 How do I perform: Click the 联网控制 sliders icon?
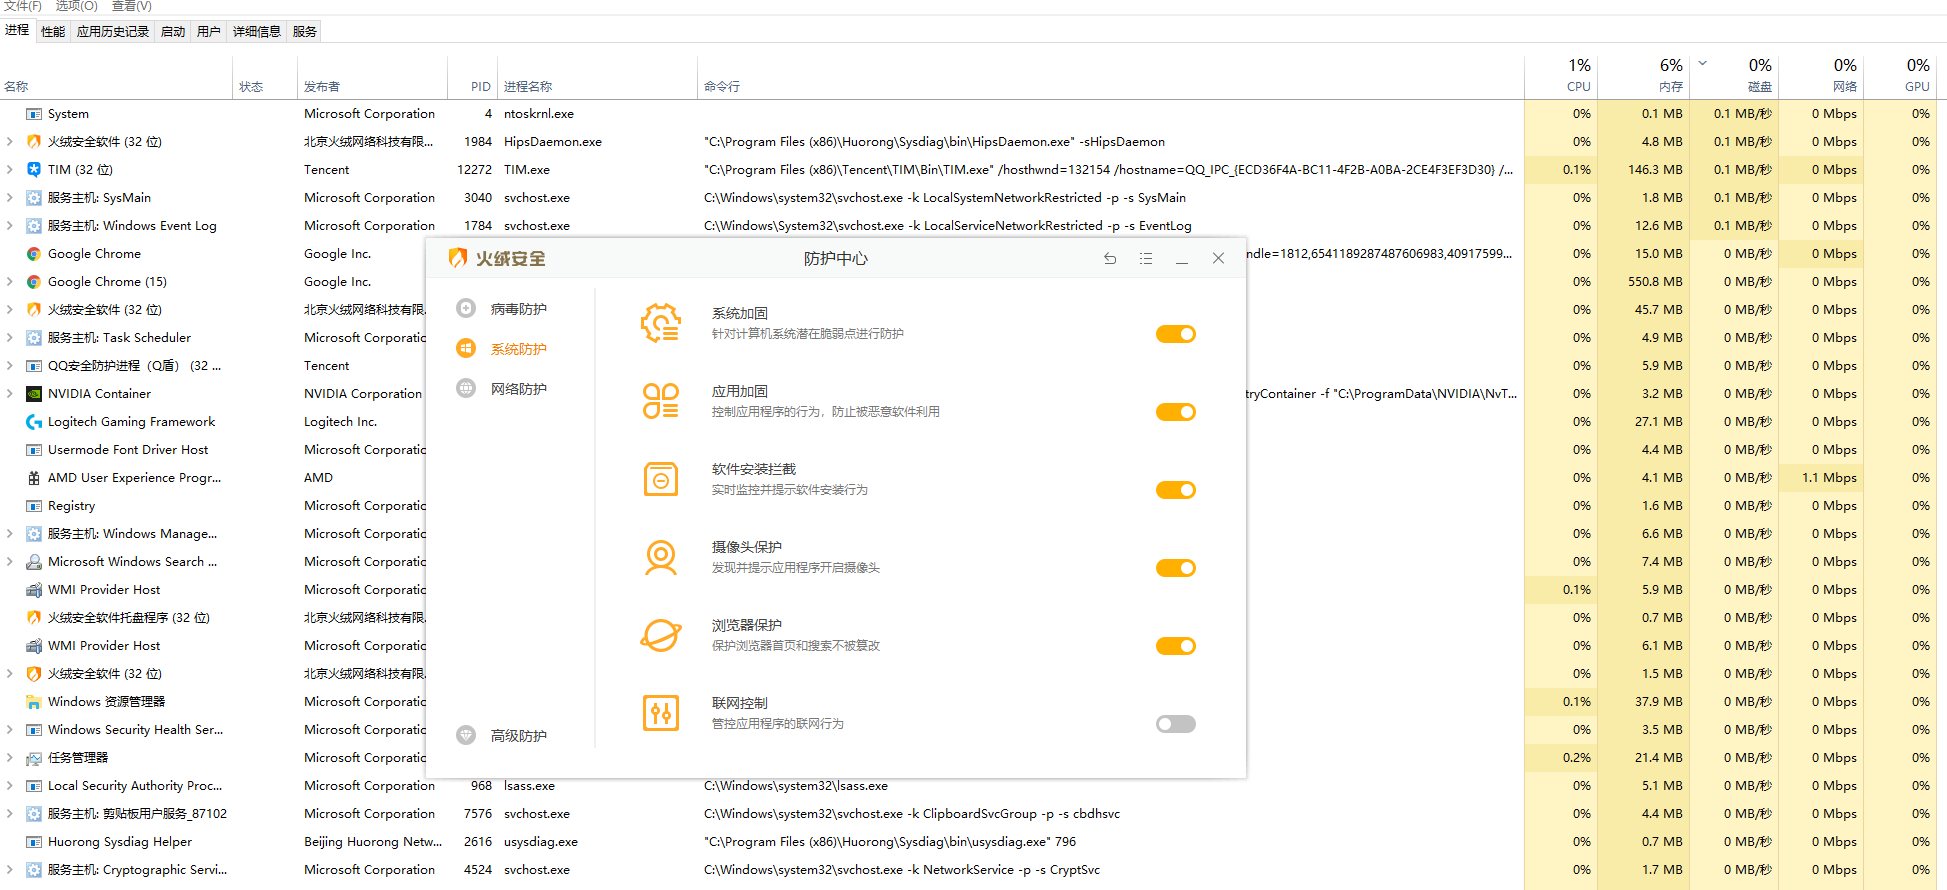[661, 713]
